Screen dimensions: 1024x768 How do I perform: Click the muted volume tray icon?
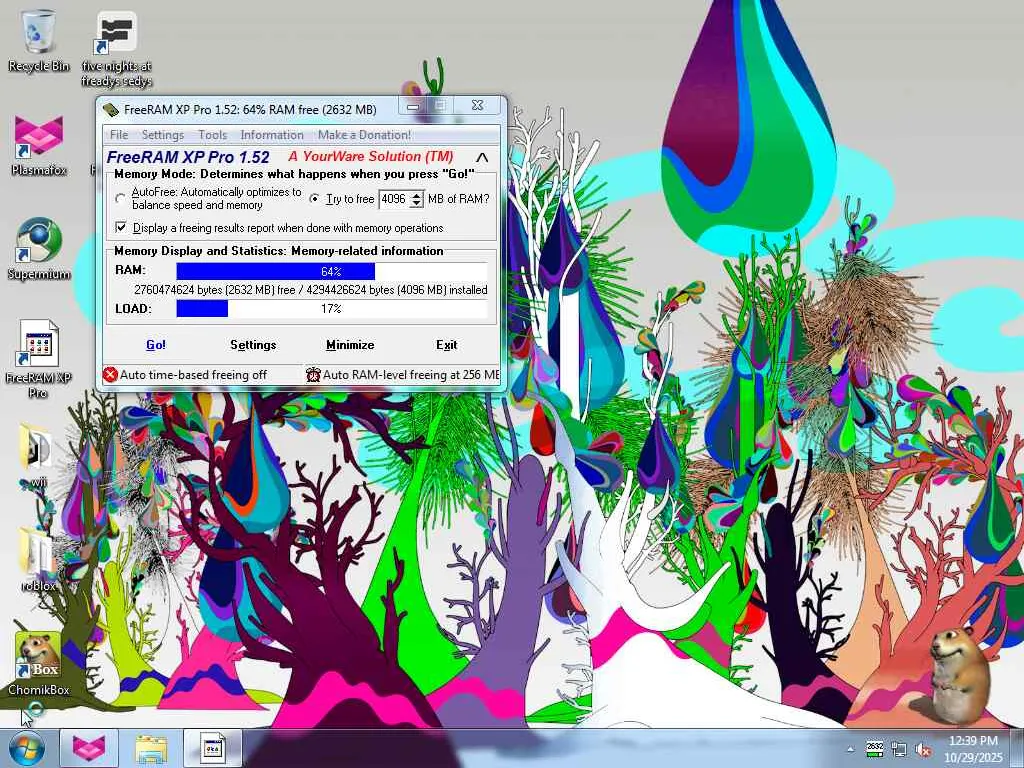pos(923,750)
